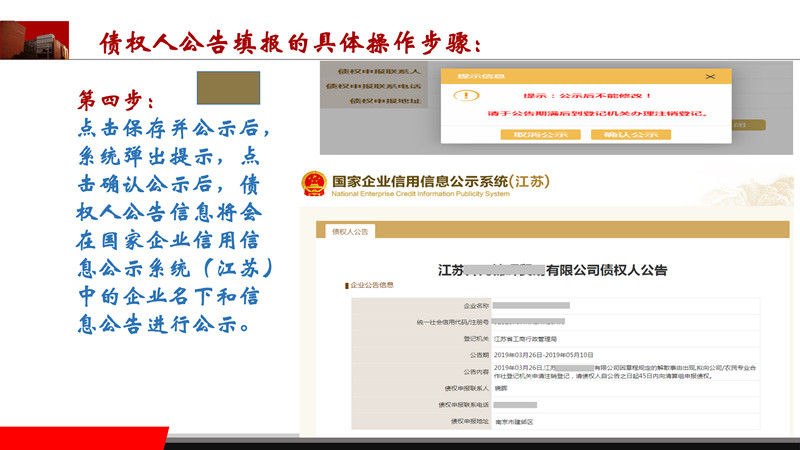Image resolution: width=800 pixels, height=450 pixels.
Task: Click the 提示信息 dialog title bar
Action: (x=580, y=76)
